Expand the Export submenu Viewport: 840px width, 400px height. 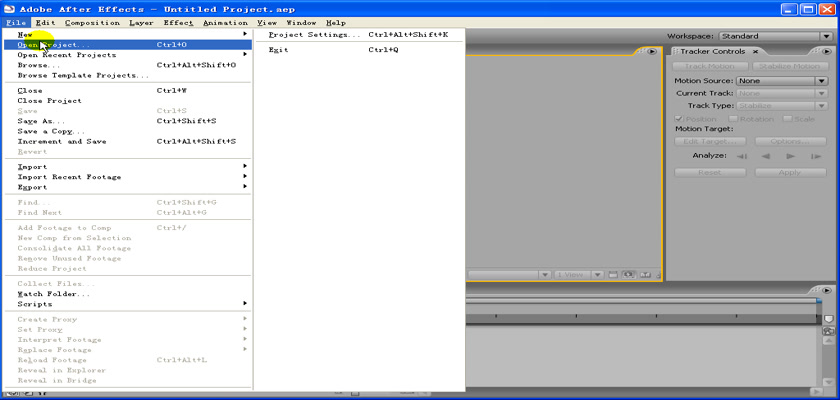128,187
